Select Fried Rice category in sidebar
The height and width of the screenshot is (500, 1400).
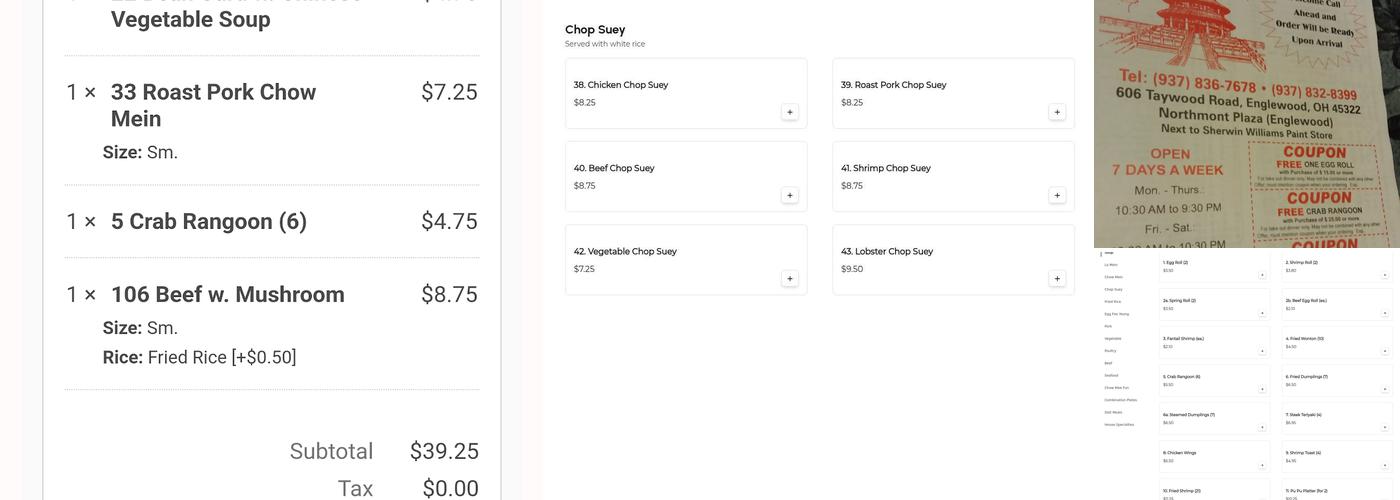[x=1113, y=301]
